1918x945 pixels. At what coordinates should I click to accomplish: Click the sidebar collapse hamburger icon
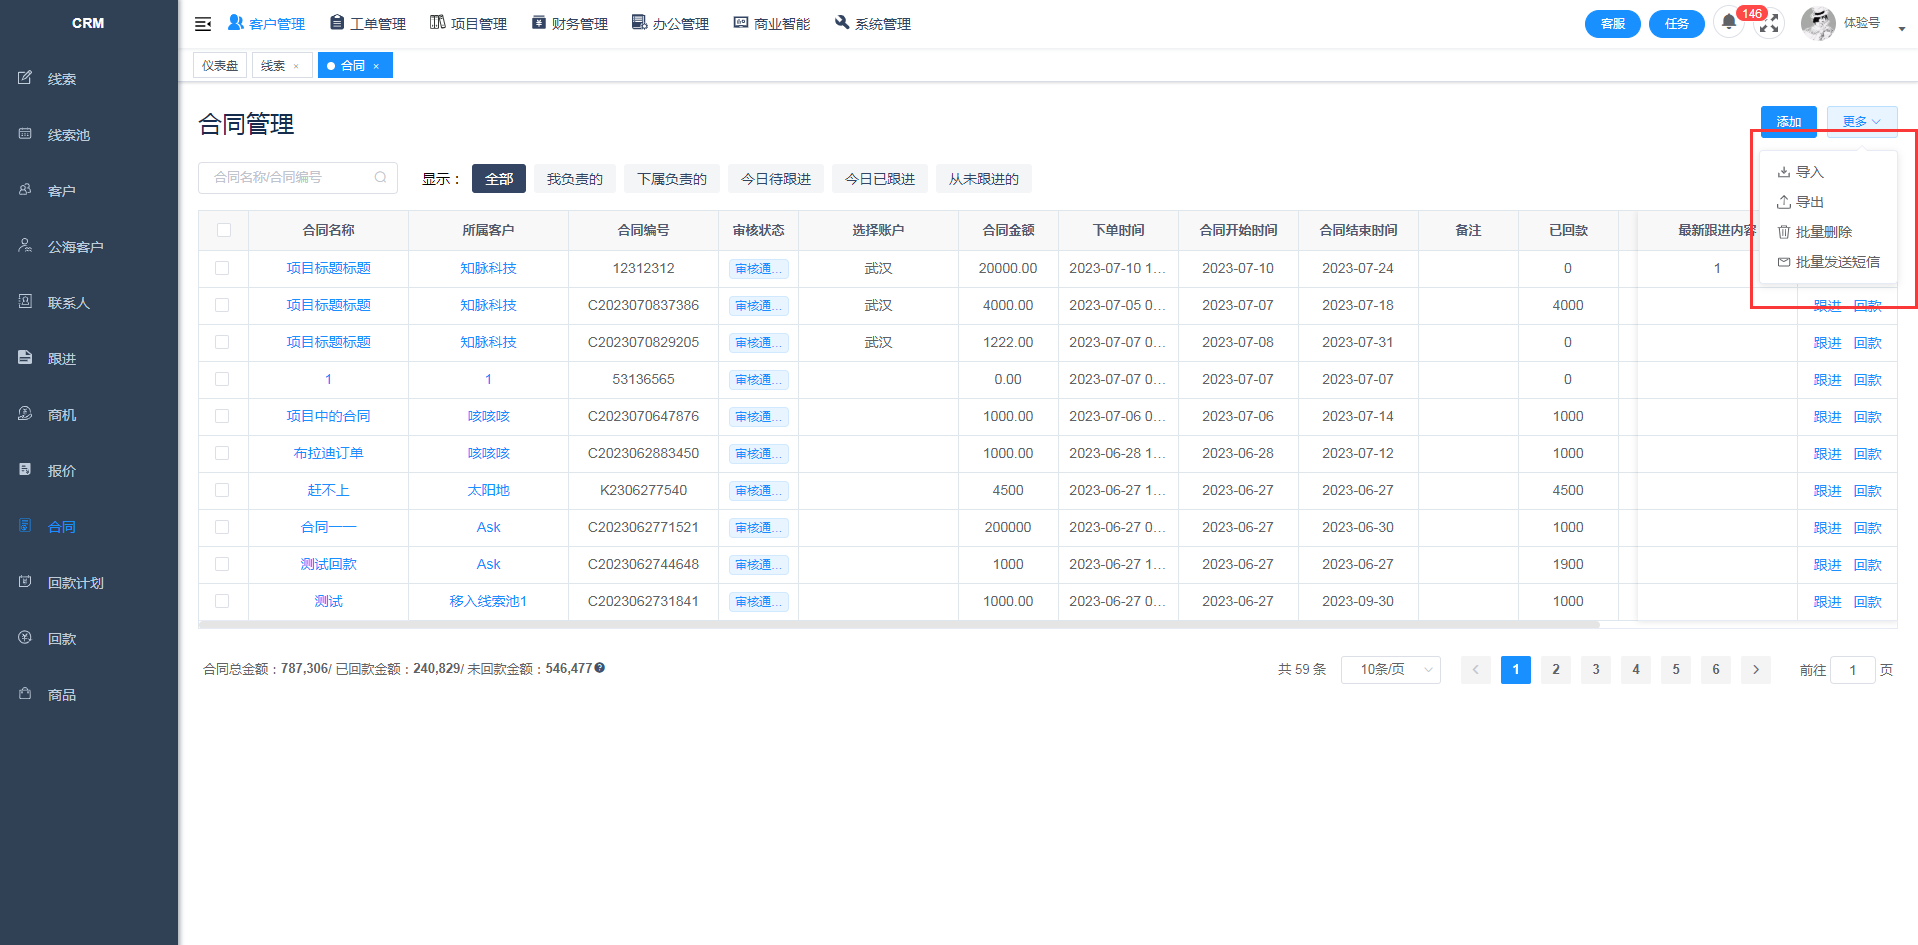click(203, 24)
